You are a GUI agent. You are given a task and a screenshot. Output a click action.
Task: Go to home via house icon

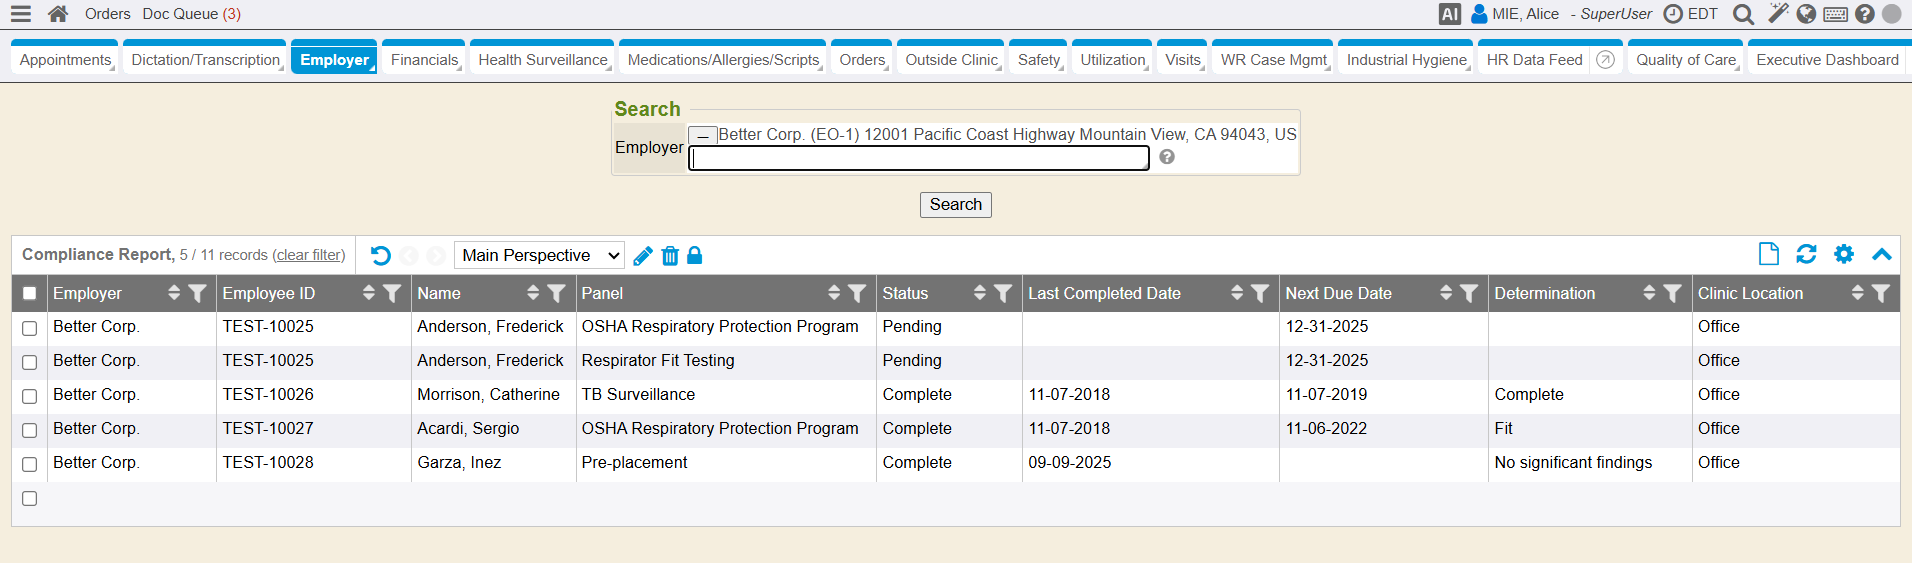click(58, 14)
